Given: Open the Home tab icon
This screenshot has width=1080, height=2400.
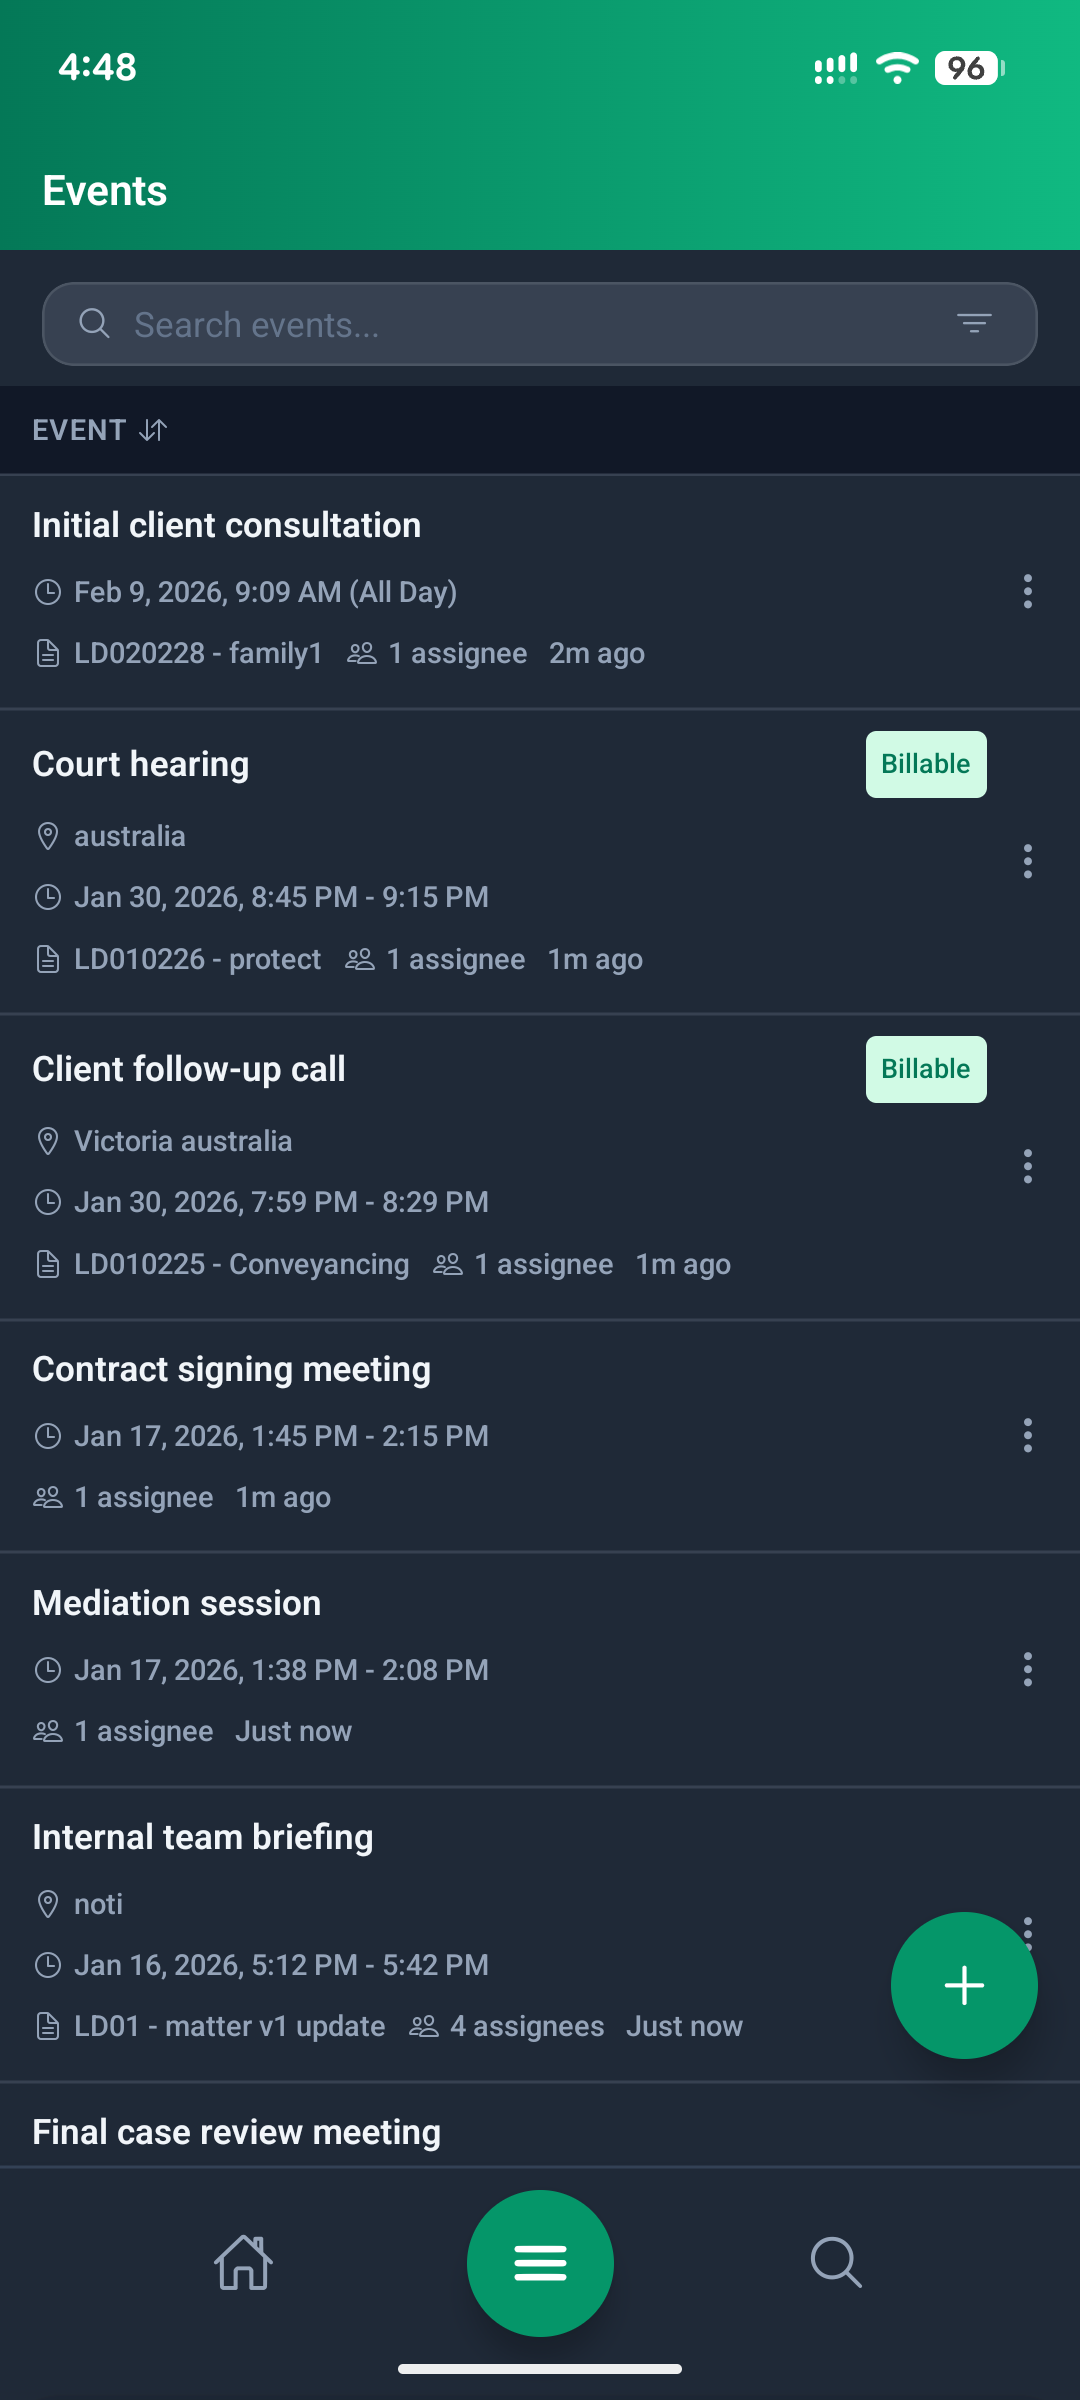Looking at the screenshot, I should click(x=244, y=2263).
